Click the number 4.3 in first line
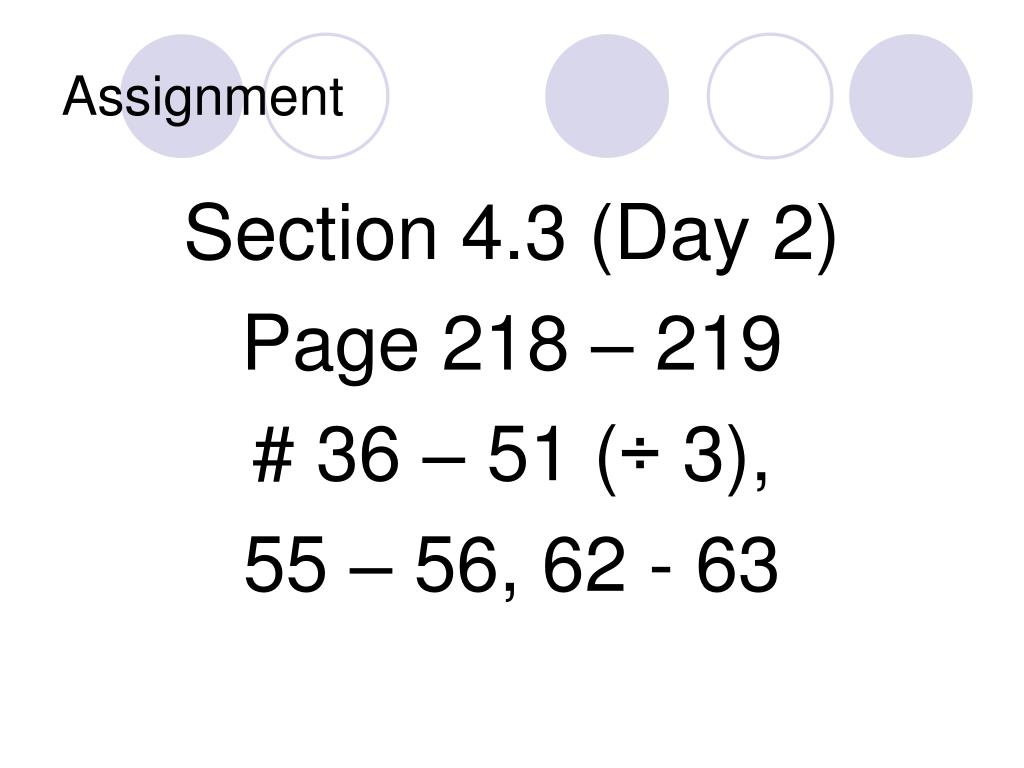1024x768 pixels. (513, 232)
